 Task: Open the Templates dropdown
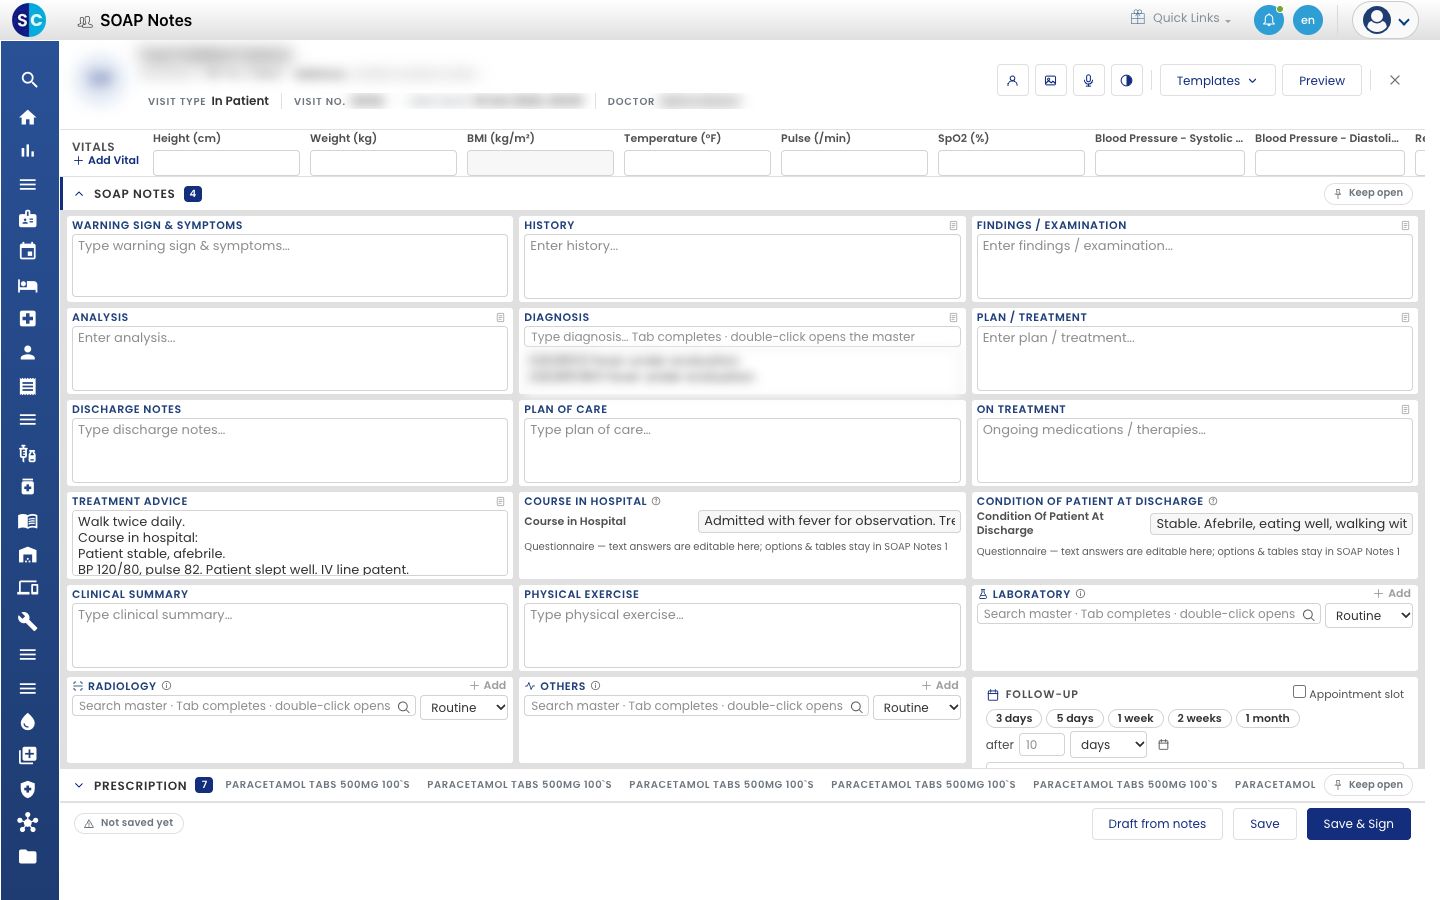(x=1217, y=81)
